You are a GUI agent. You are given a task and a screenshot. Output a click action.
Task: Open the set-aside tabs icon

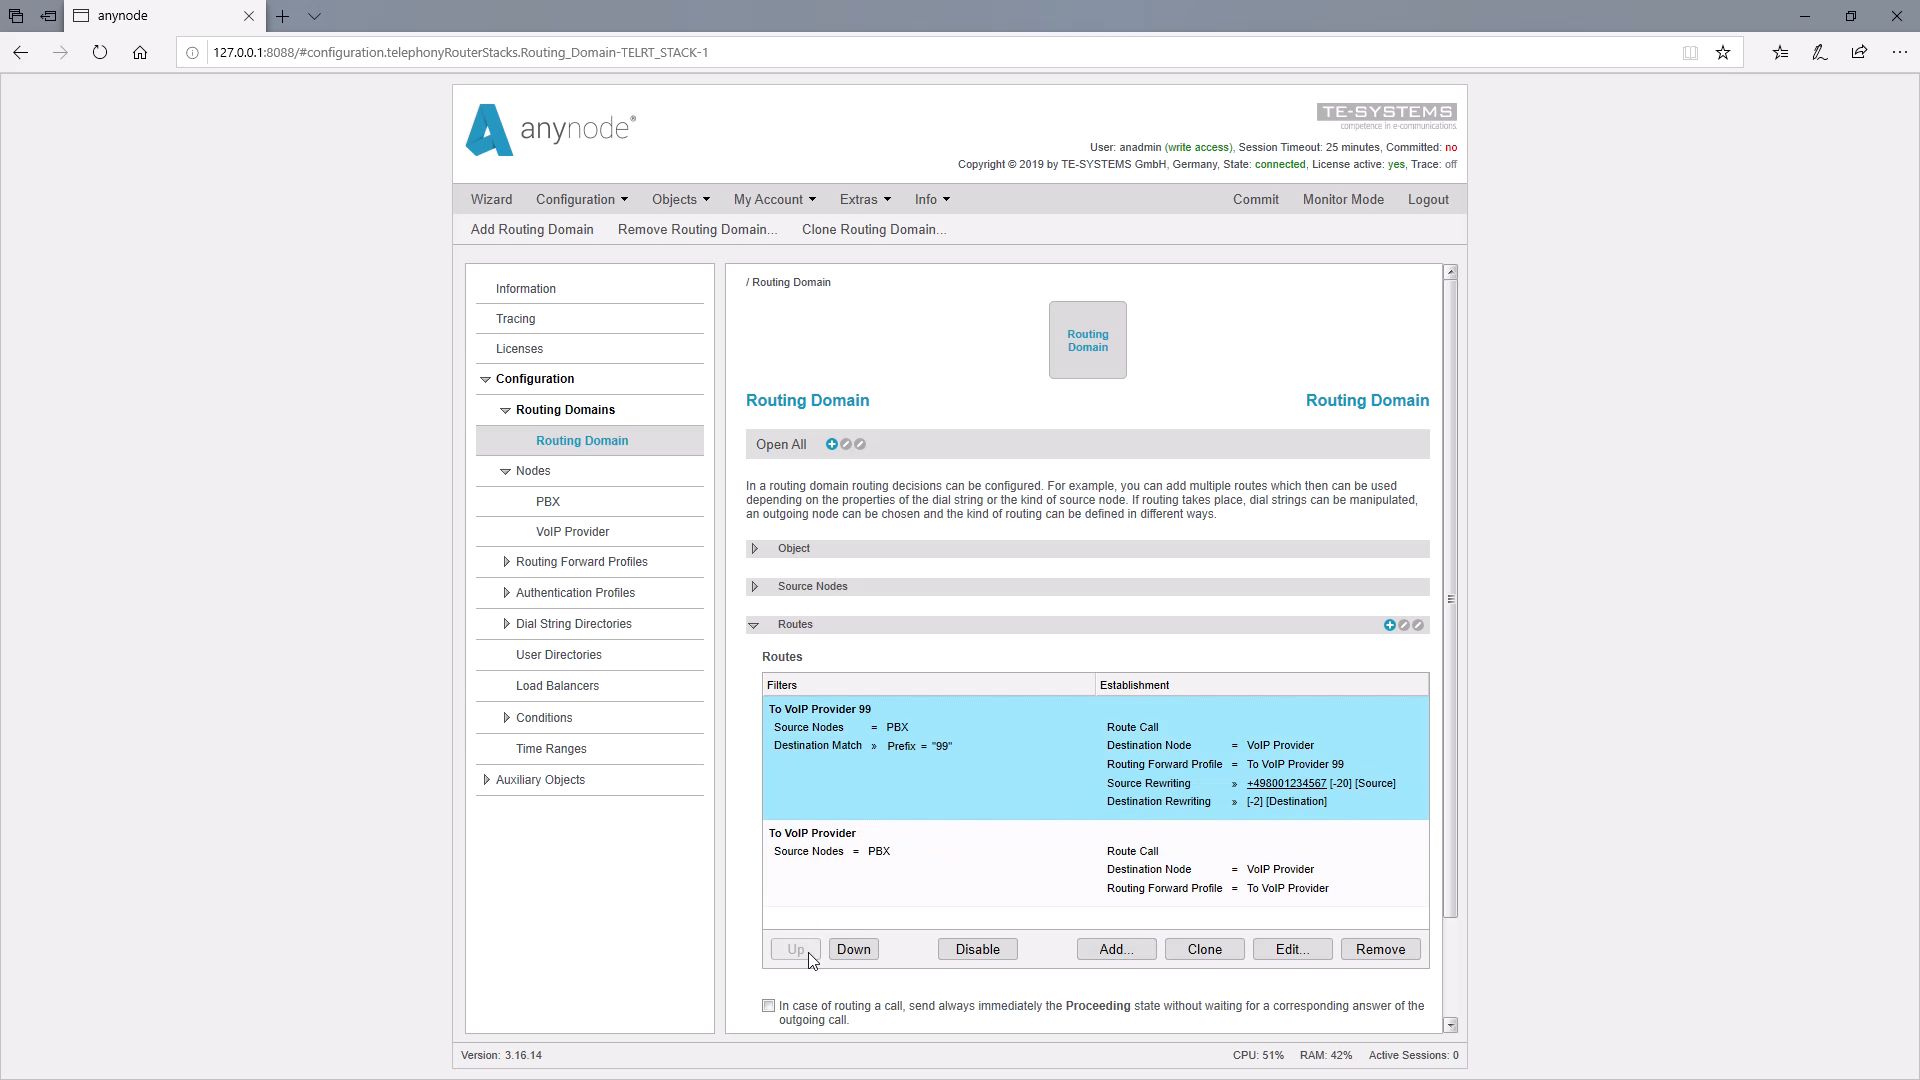(16, 16)
